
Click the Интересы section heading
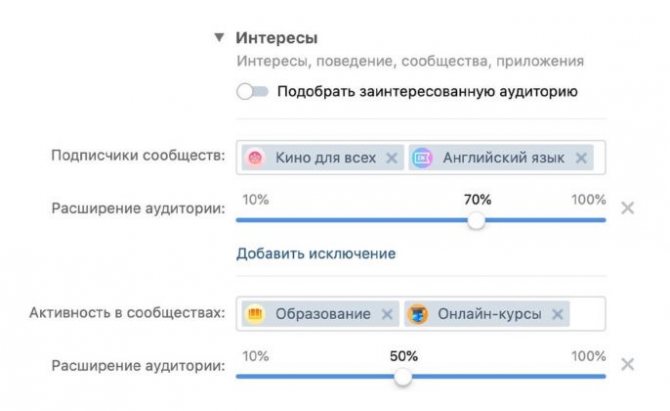[276, 38]
